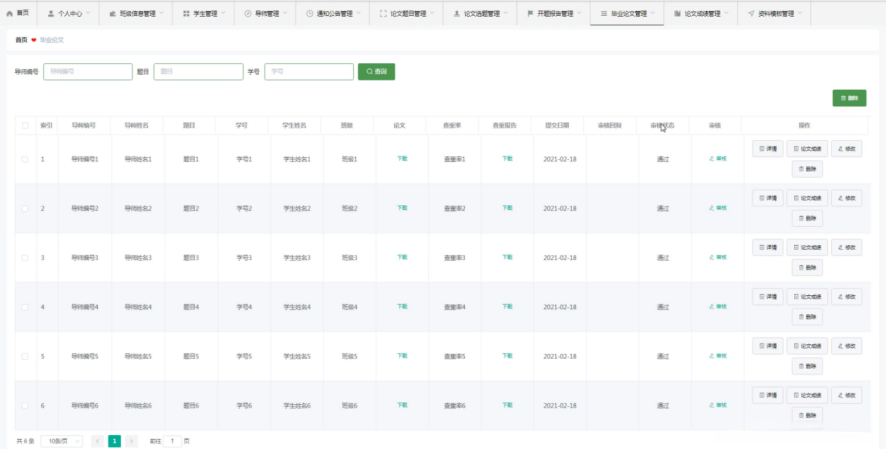The image size is (886, 451).
Task: Click 删除 delete for row 4
Action: [x=807, y=316]
